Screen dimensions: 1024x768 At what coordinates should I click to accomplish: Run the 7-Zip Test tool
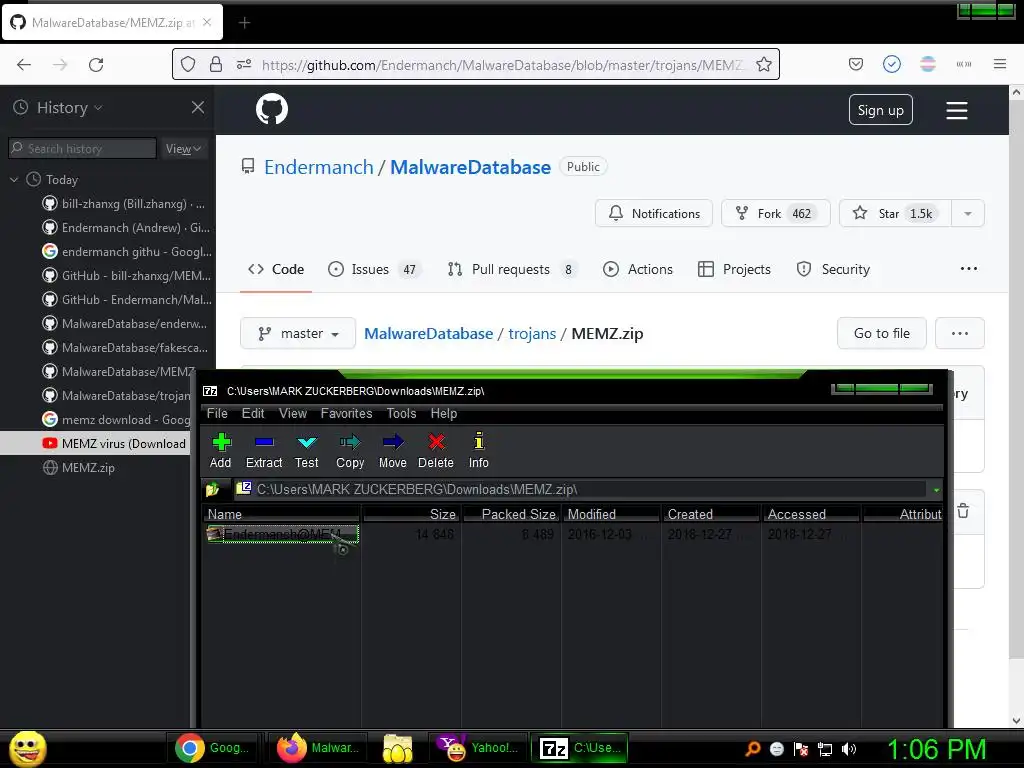(306, 451)
